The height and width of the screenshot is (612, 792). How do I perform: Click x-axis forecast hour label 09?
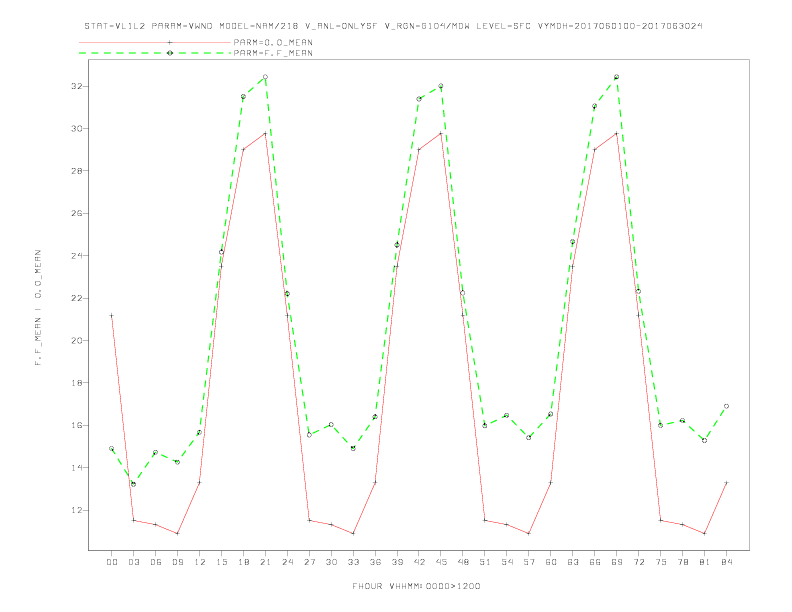(177, 562)
